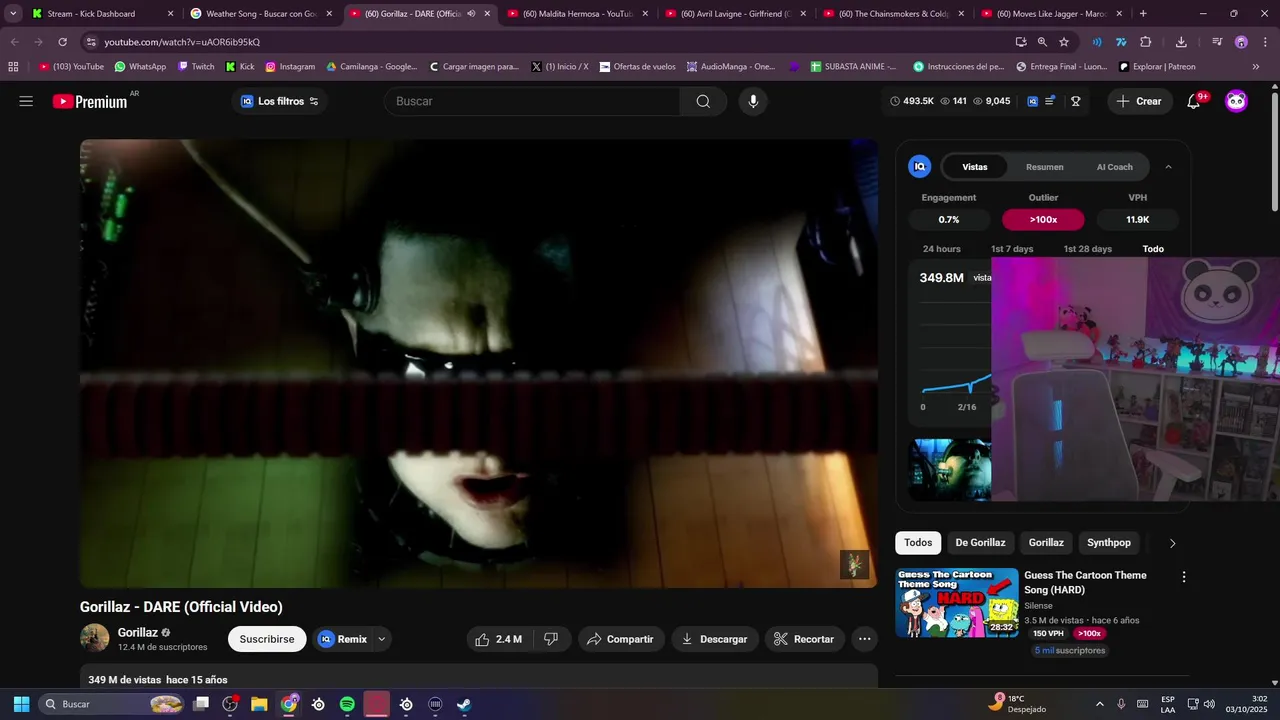Select the 24 hours range

point(941,249)
